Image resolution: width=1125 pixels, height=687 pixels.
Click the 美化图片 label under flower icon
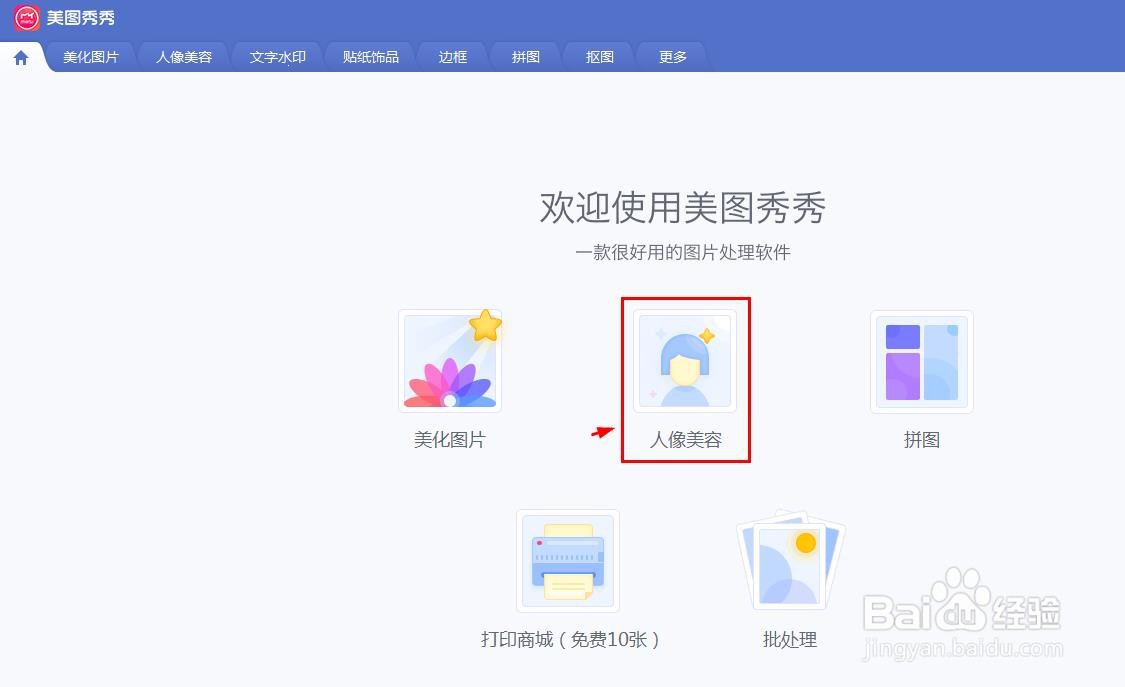pyautogui.click(x=450, y=440)
